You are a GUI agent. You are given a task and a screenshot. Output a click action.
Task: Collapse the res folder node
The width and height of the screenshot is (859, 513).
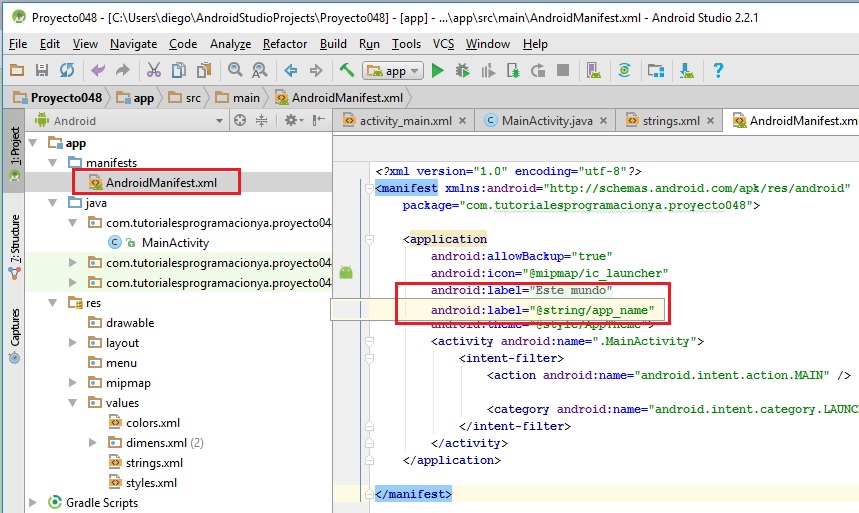click(x=53, y=303)
